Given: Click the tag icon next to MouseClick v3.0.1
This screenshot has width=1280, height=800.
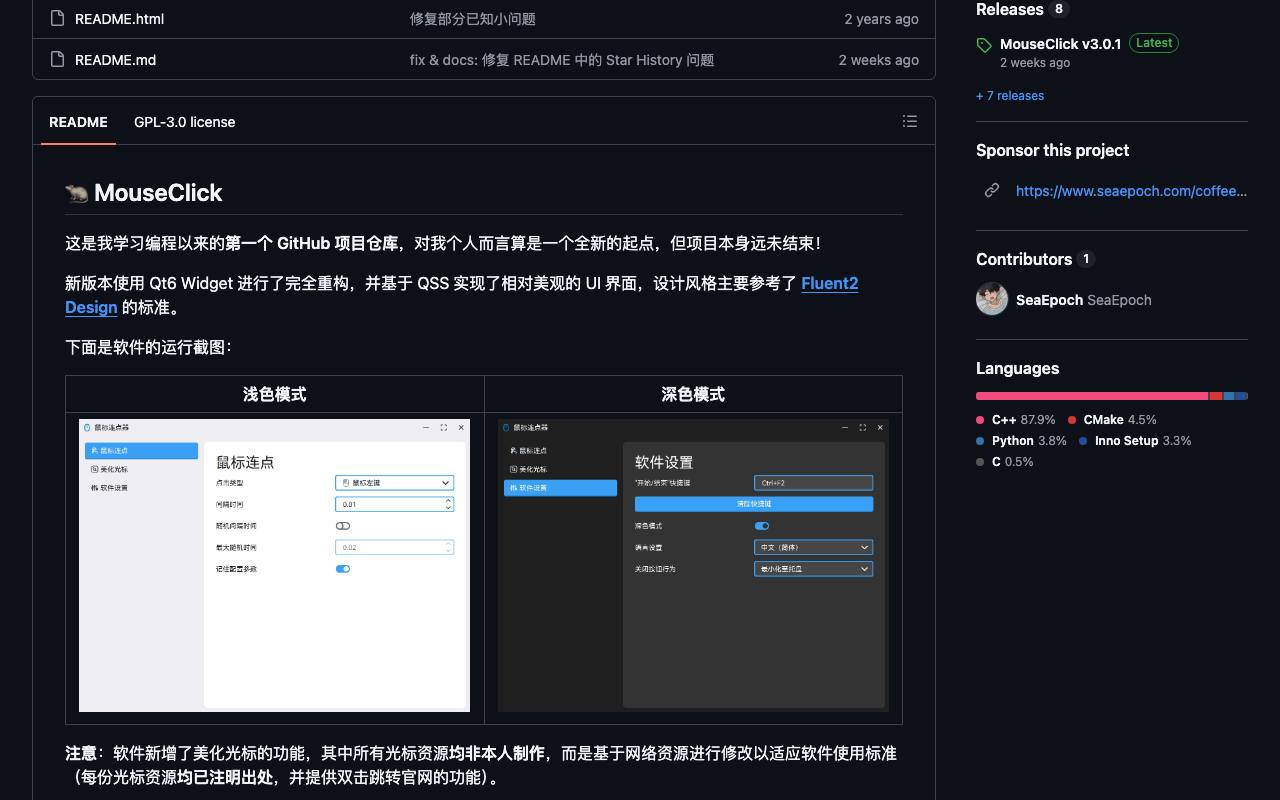Looking at the screenshot, I should pos(984,45).
